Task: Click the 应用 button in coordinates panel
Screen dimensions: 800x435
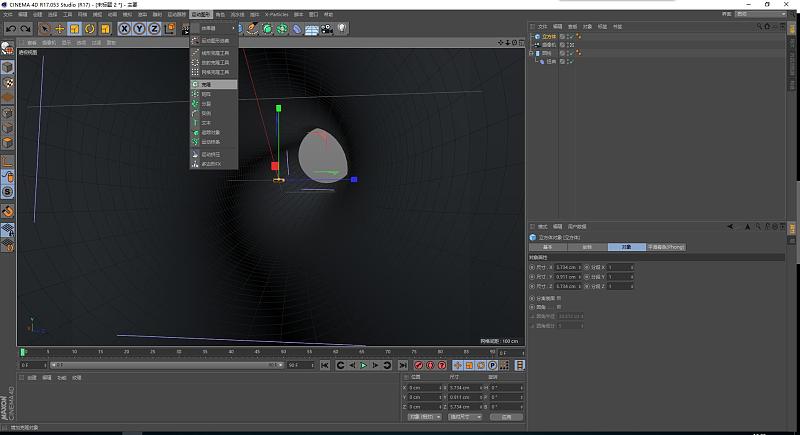Action: tap(506, 417)
